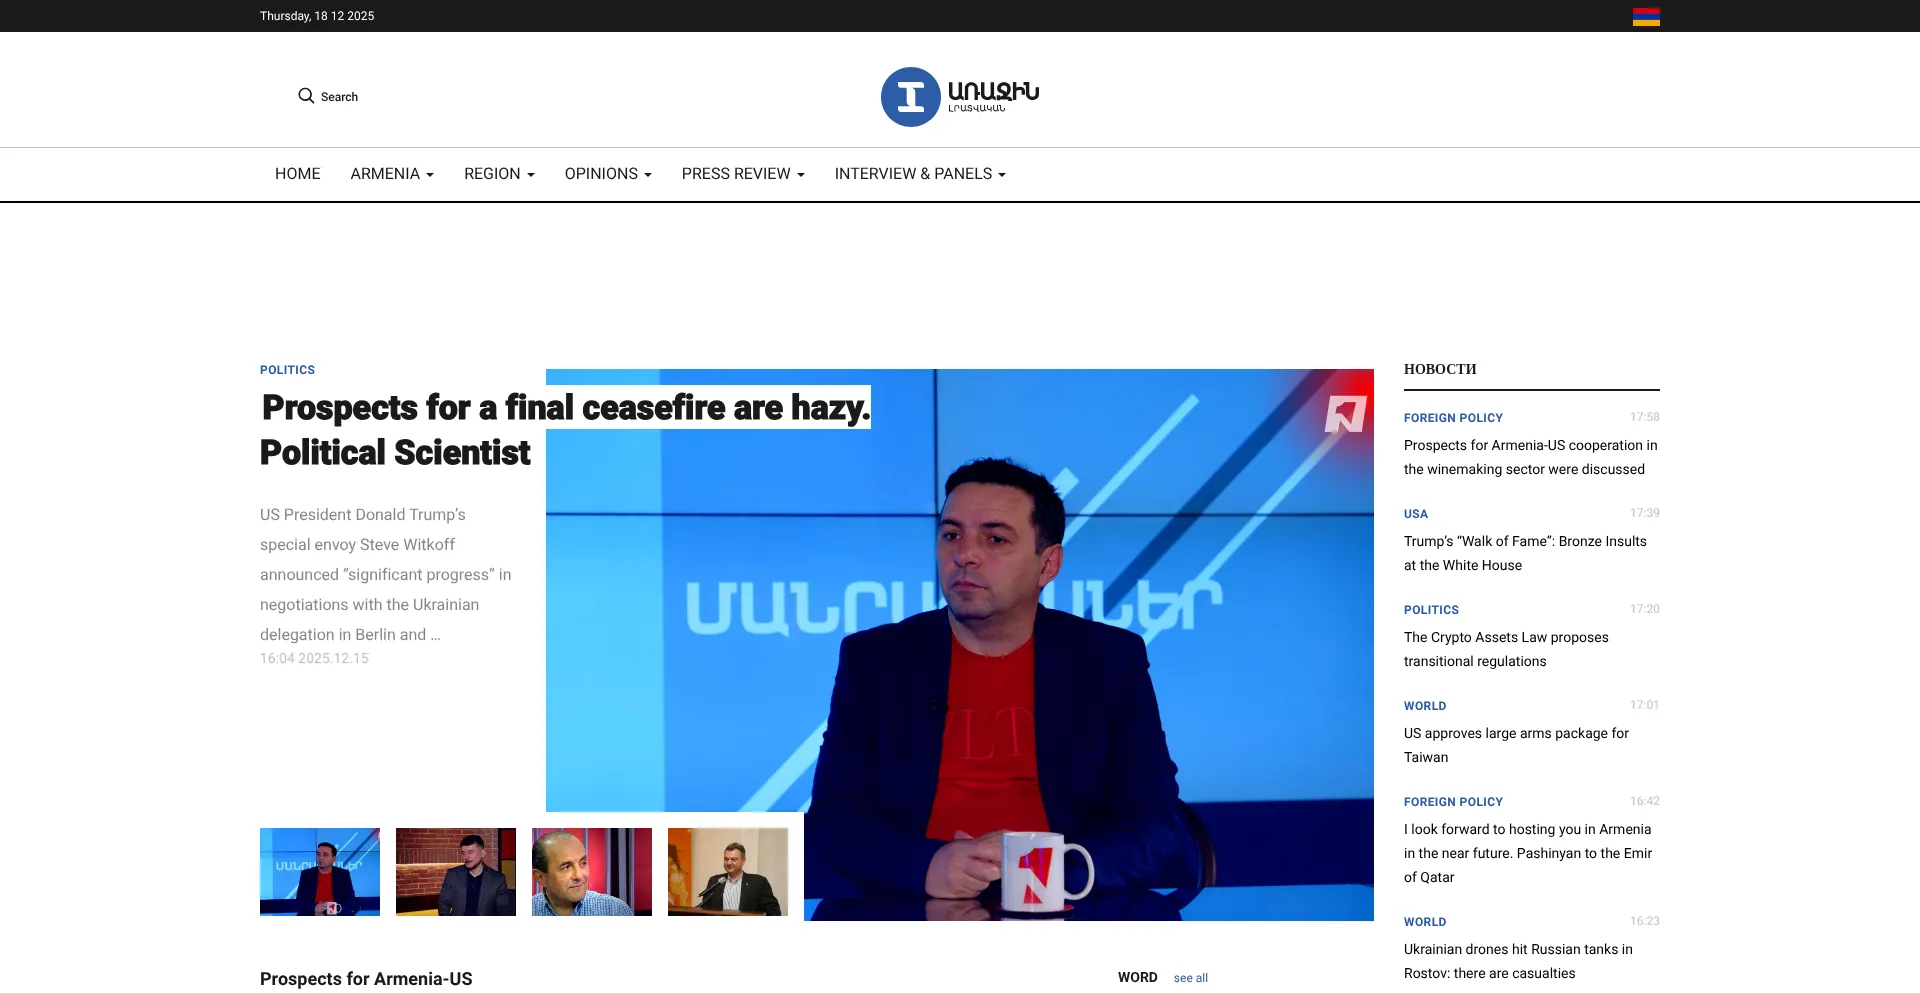This screenshot has height=993, width=1920.
Task: Click the magnifying glass search icon
Action: point(306,96)
